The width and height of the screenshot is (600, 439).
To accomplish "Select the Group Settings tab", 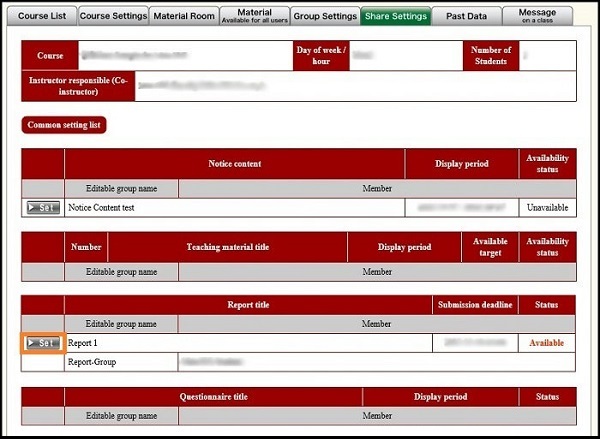I will 325,16.
